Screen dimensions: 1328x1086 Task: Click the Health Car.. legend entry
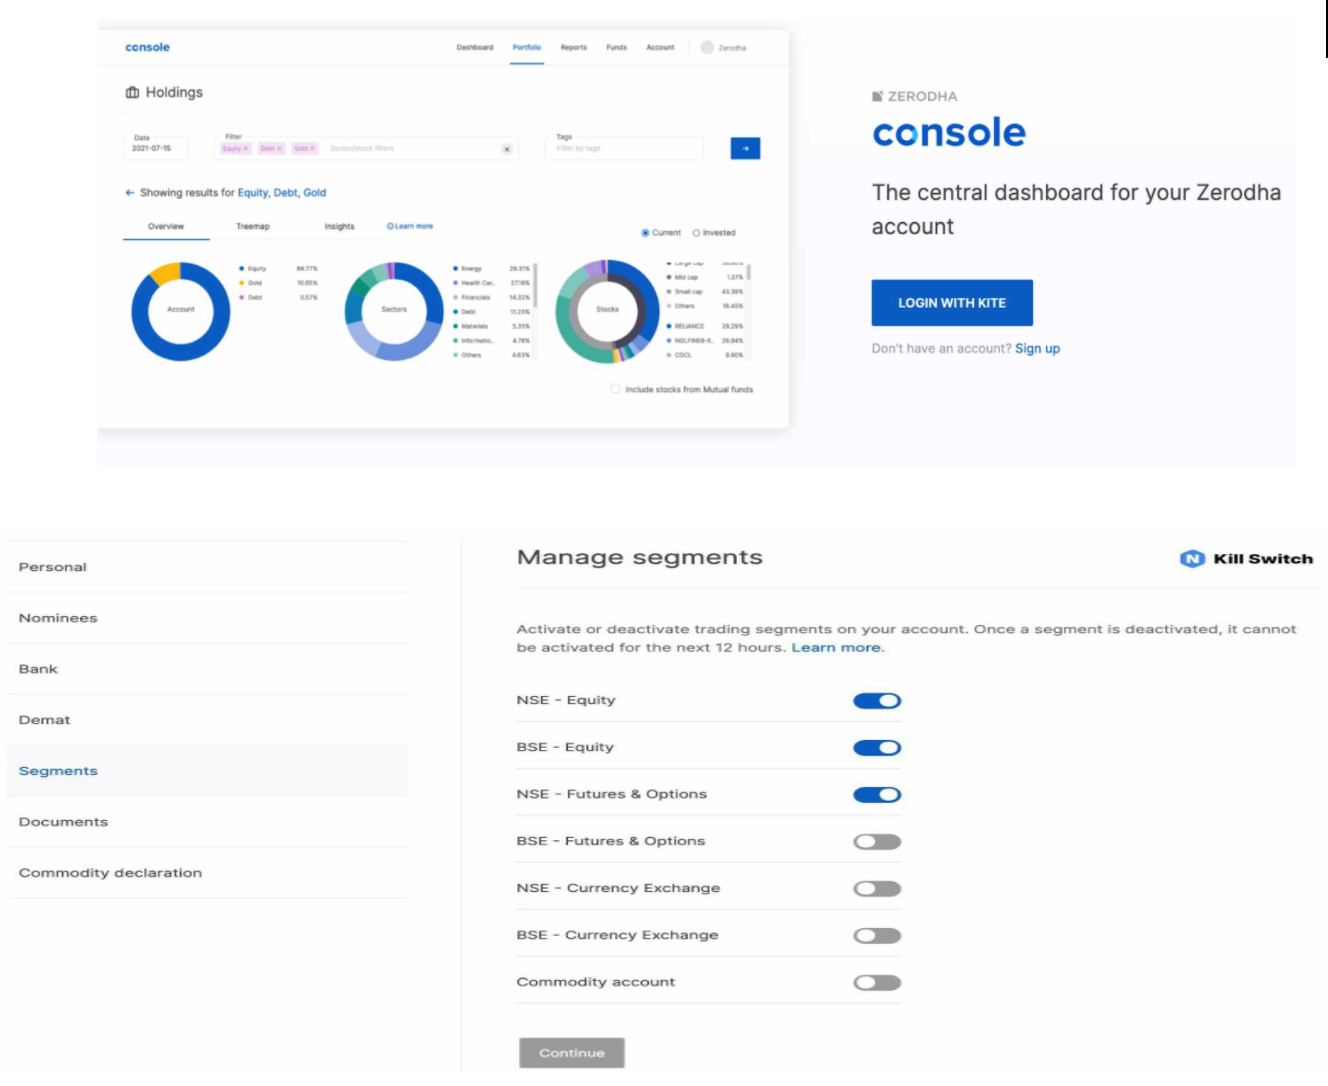click(492, 283)
